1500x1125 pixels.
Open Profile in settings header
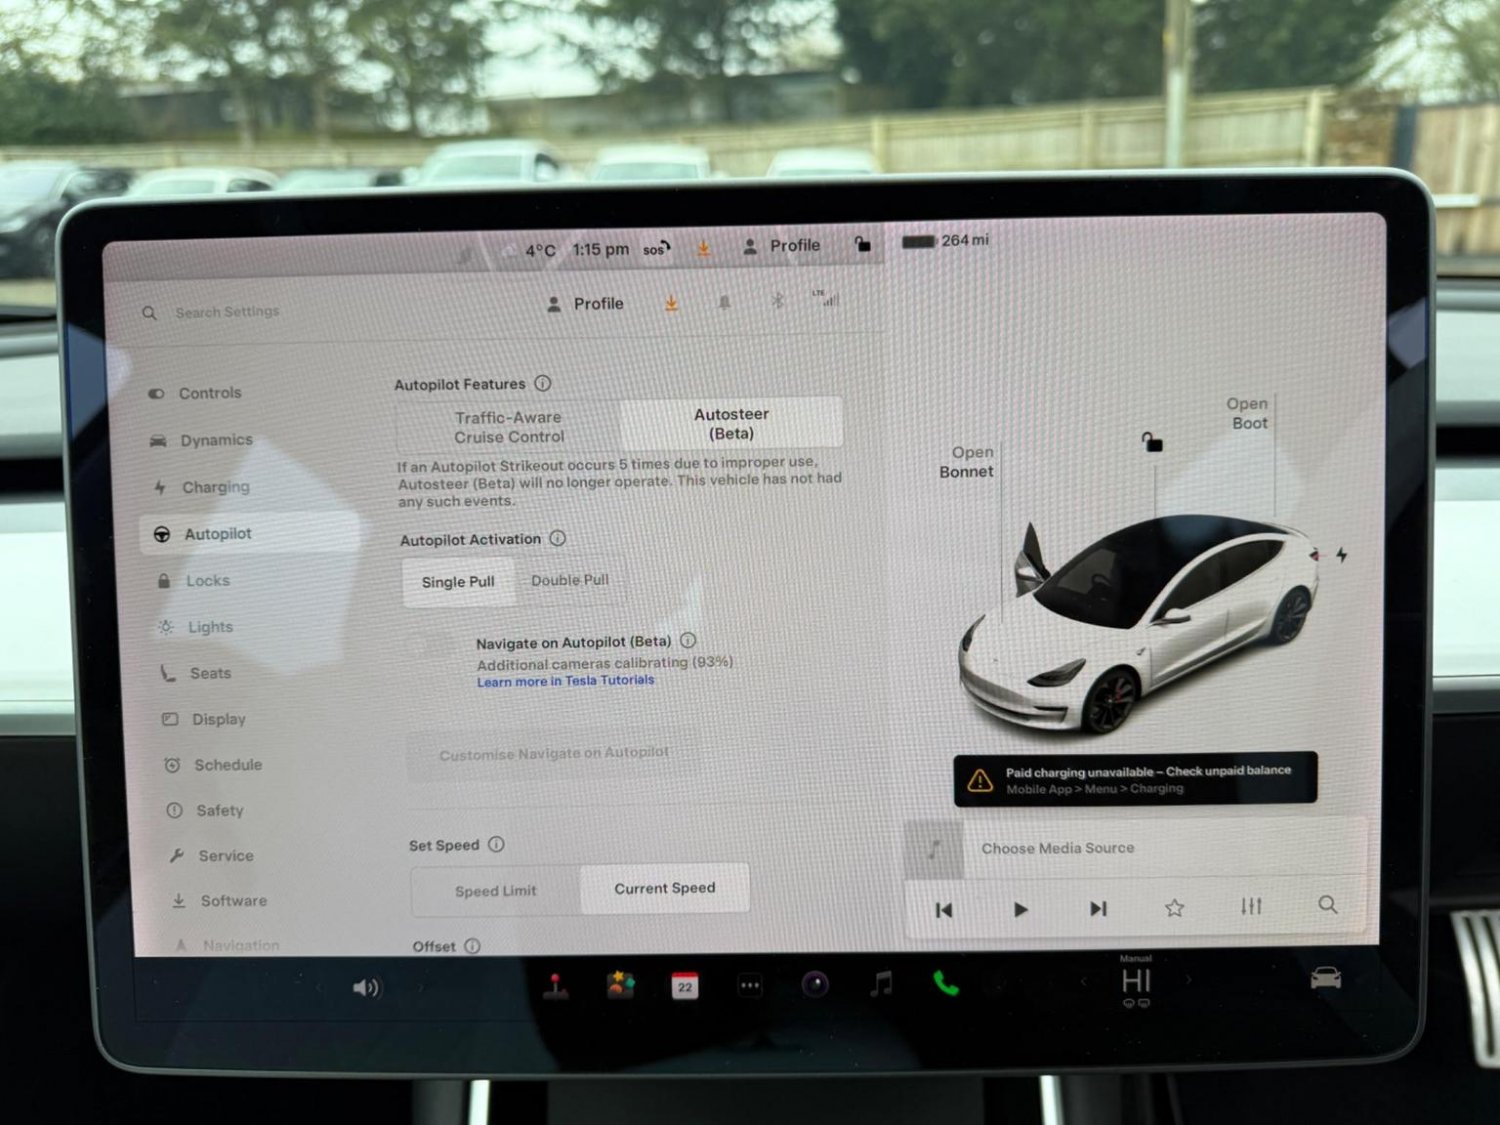pos(586,304)
